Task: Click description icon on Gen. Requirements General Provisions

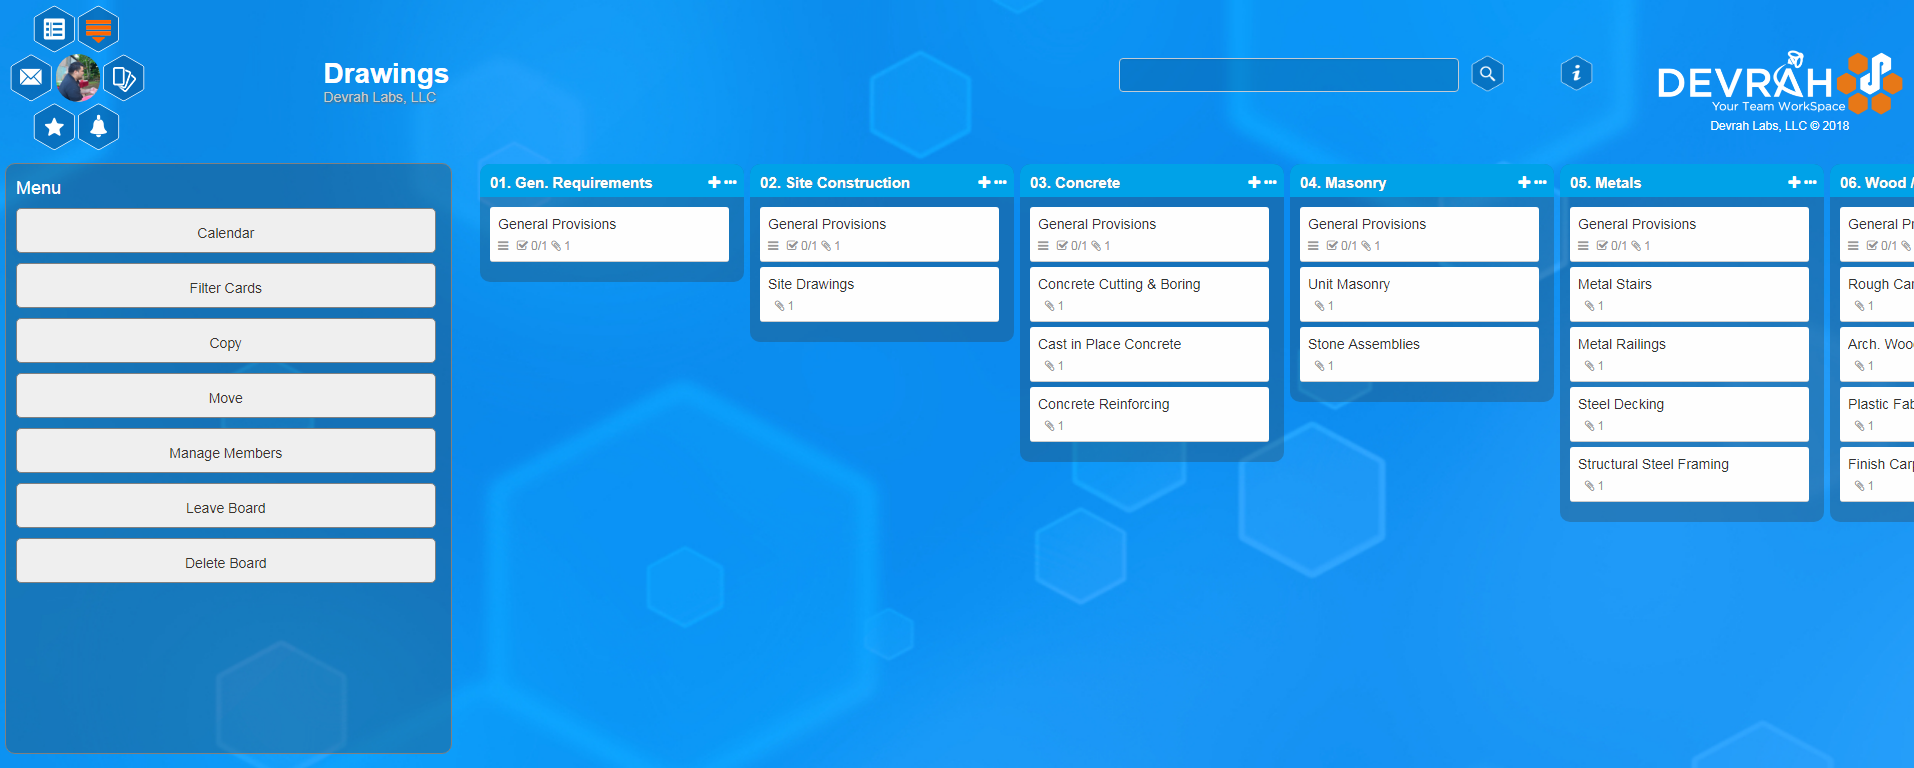Action: point(503,246)
